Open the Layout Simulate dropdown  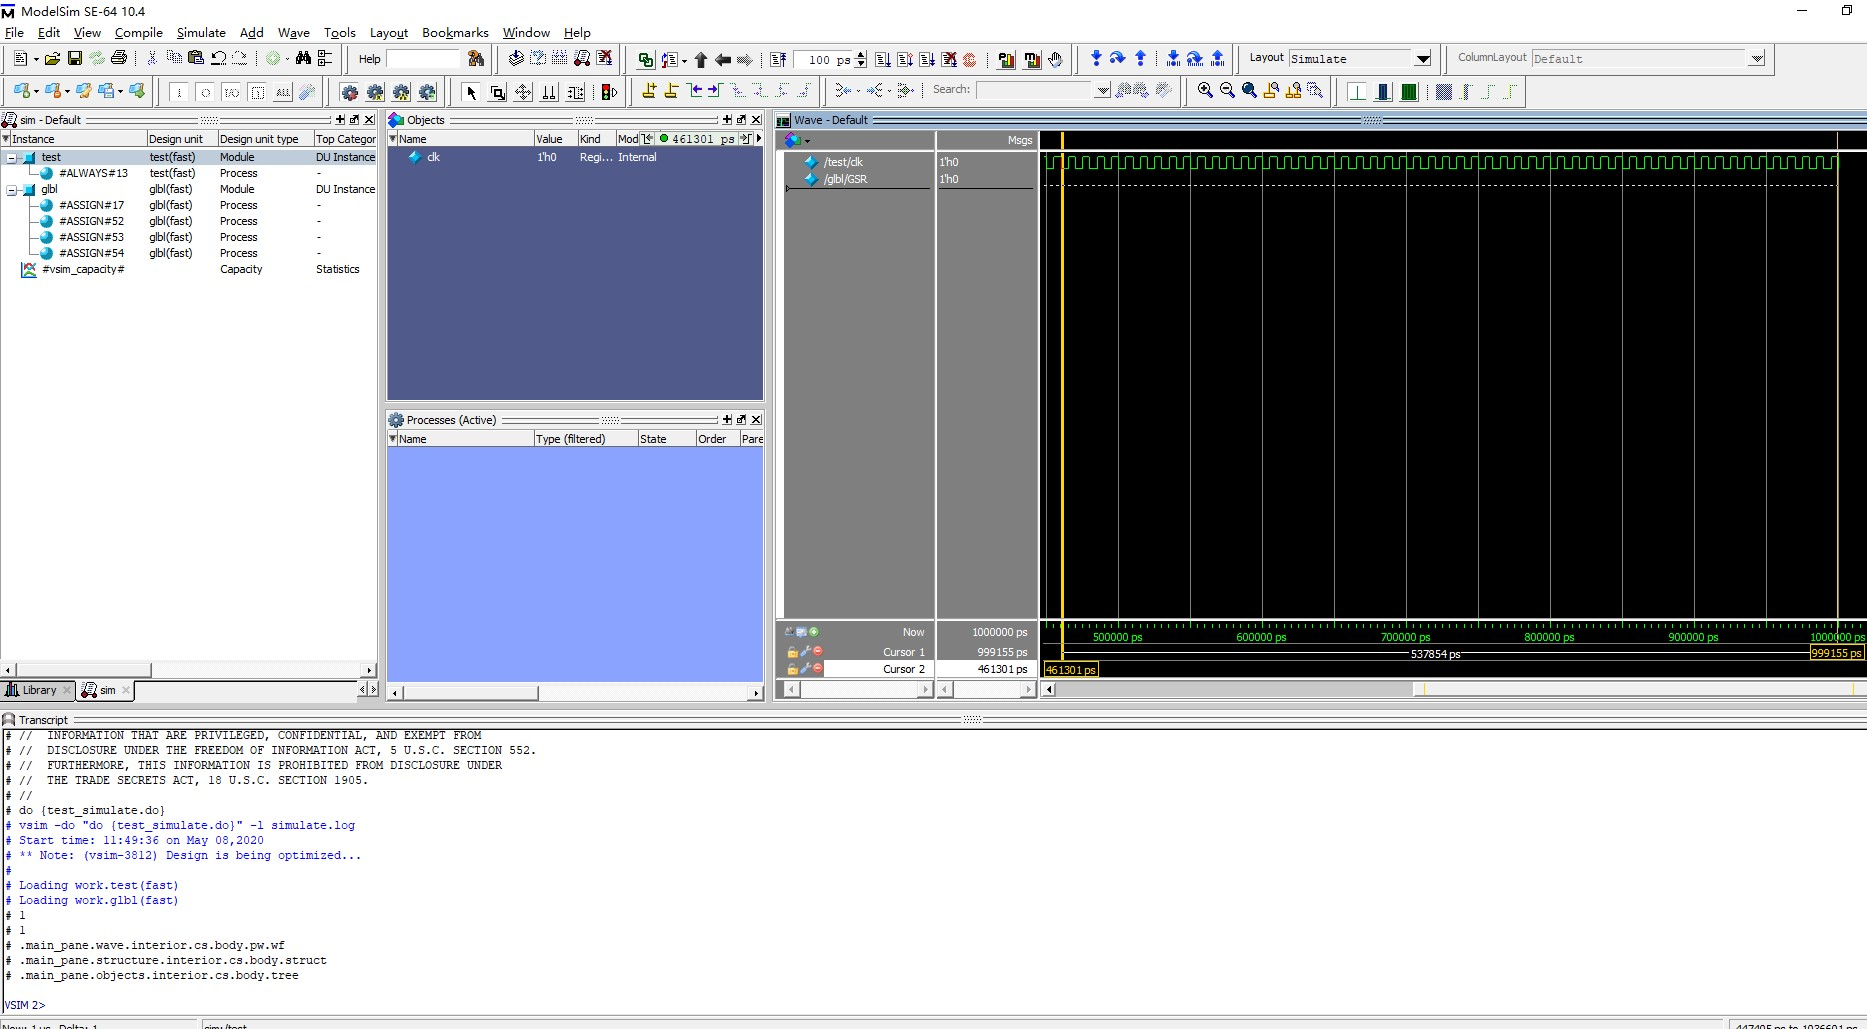coord(1422,59)
